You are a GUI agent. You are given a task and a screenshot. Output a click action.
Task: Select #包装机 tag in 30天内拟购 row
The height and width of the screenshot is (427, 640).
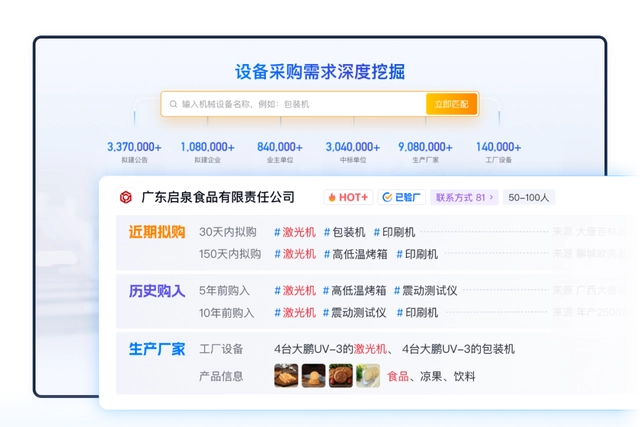pos(344,232)
